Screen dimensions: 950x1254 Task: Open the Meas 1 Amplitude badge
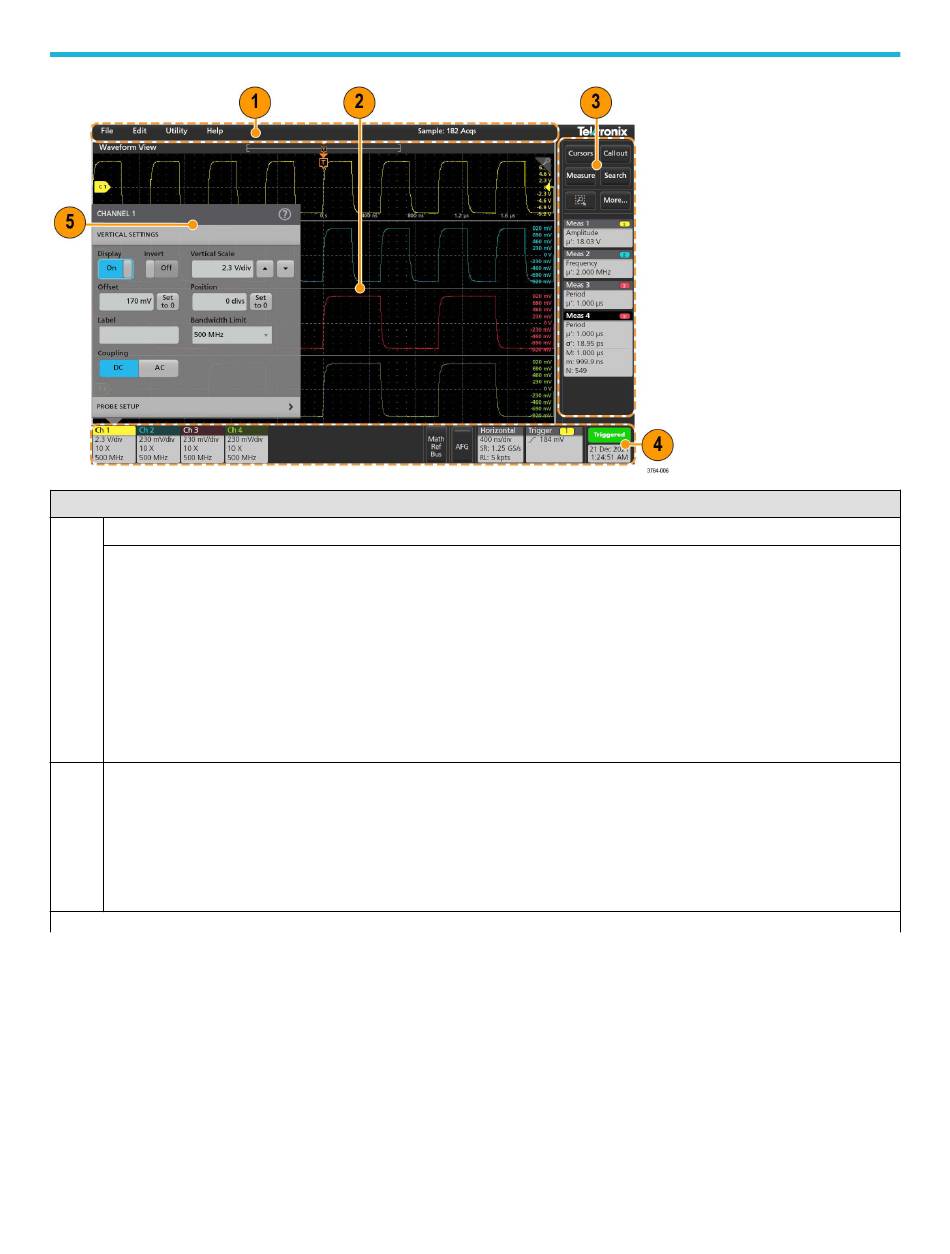click(x=598, y=233)
